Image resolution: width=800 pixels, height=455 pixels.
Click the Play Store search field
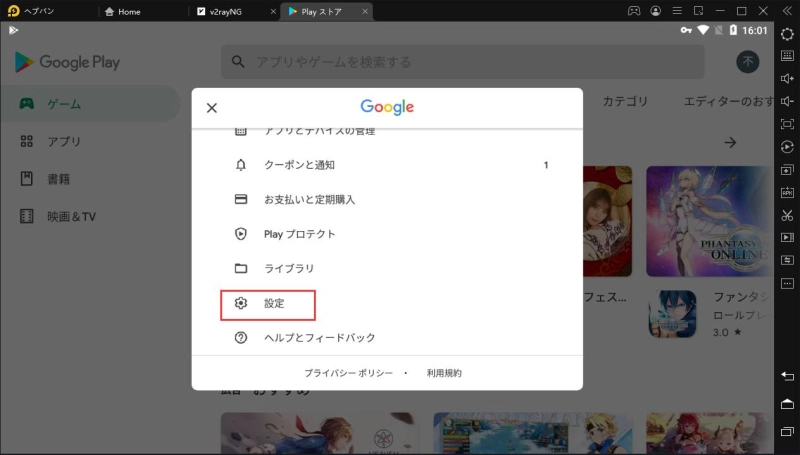462,62
